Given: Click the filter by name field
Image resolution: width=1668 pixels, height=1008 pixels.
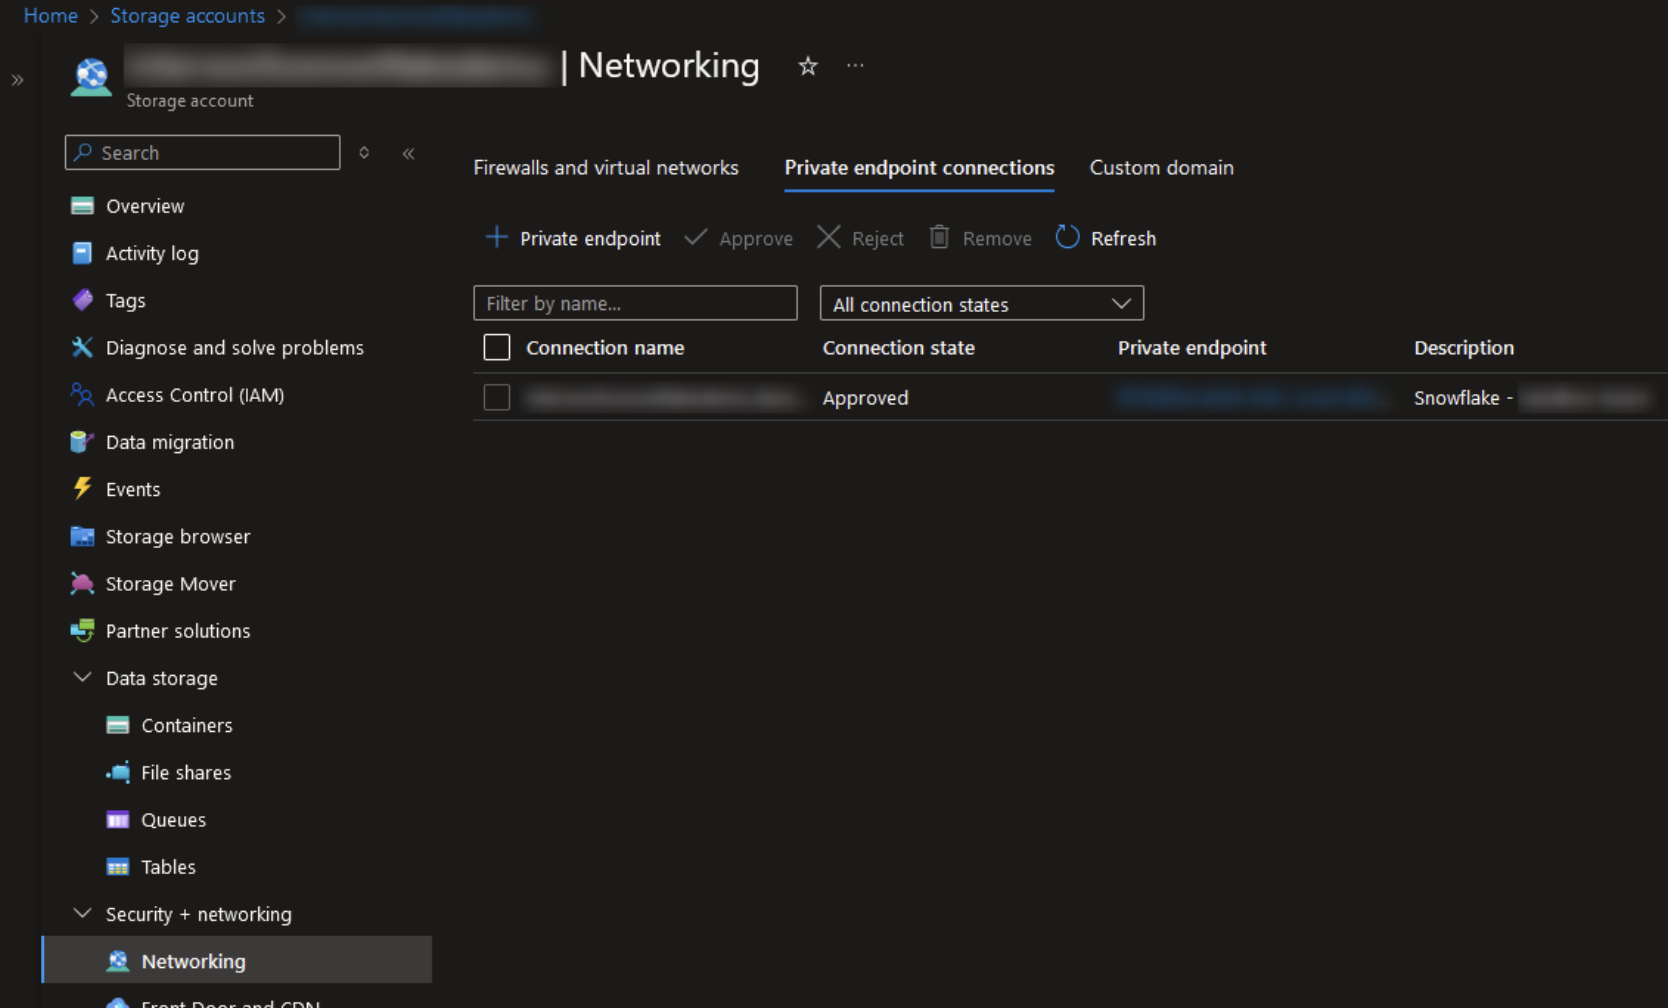Looking at the screenshot, I should (635, 303).
